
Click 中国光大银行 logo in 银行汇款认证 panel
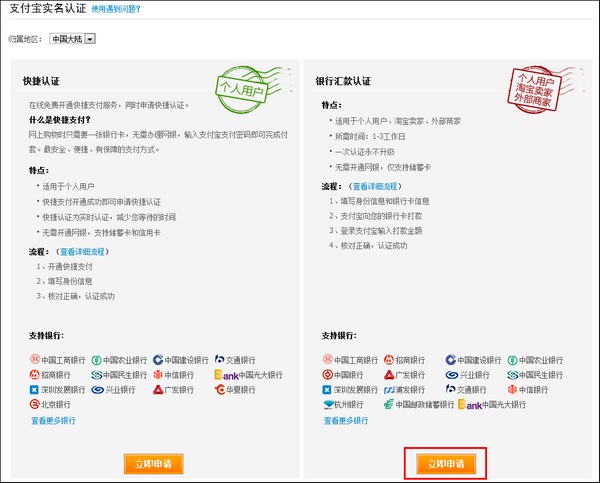pos(492,404)
